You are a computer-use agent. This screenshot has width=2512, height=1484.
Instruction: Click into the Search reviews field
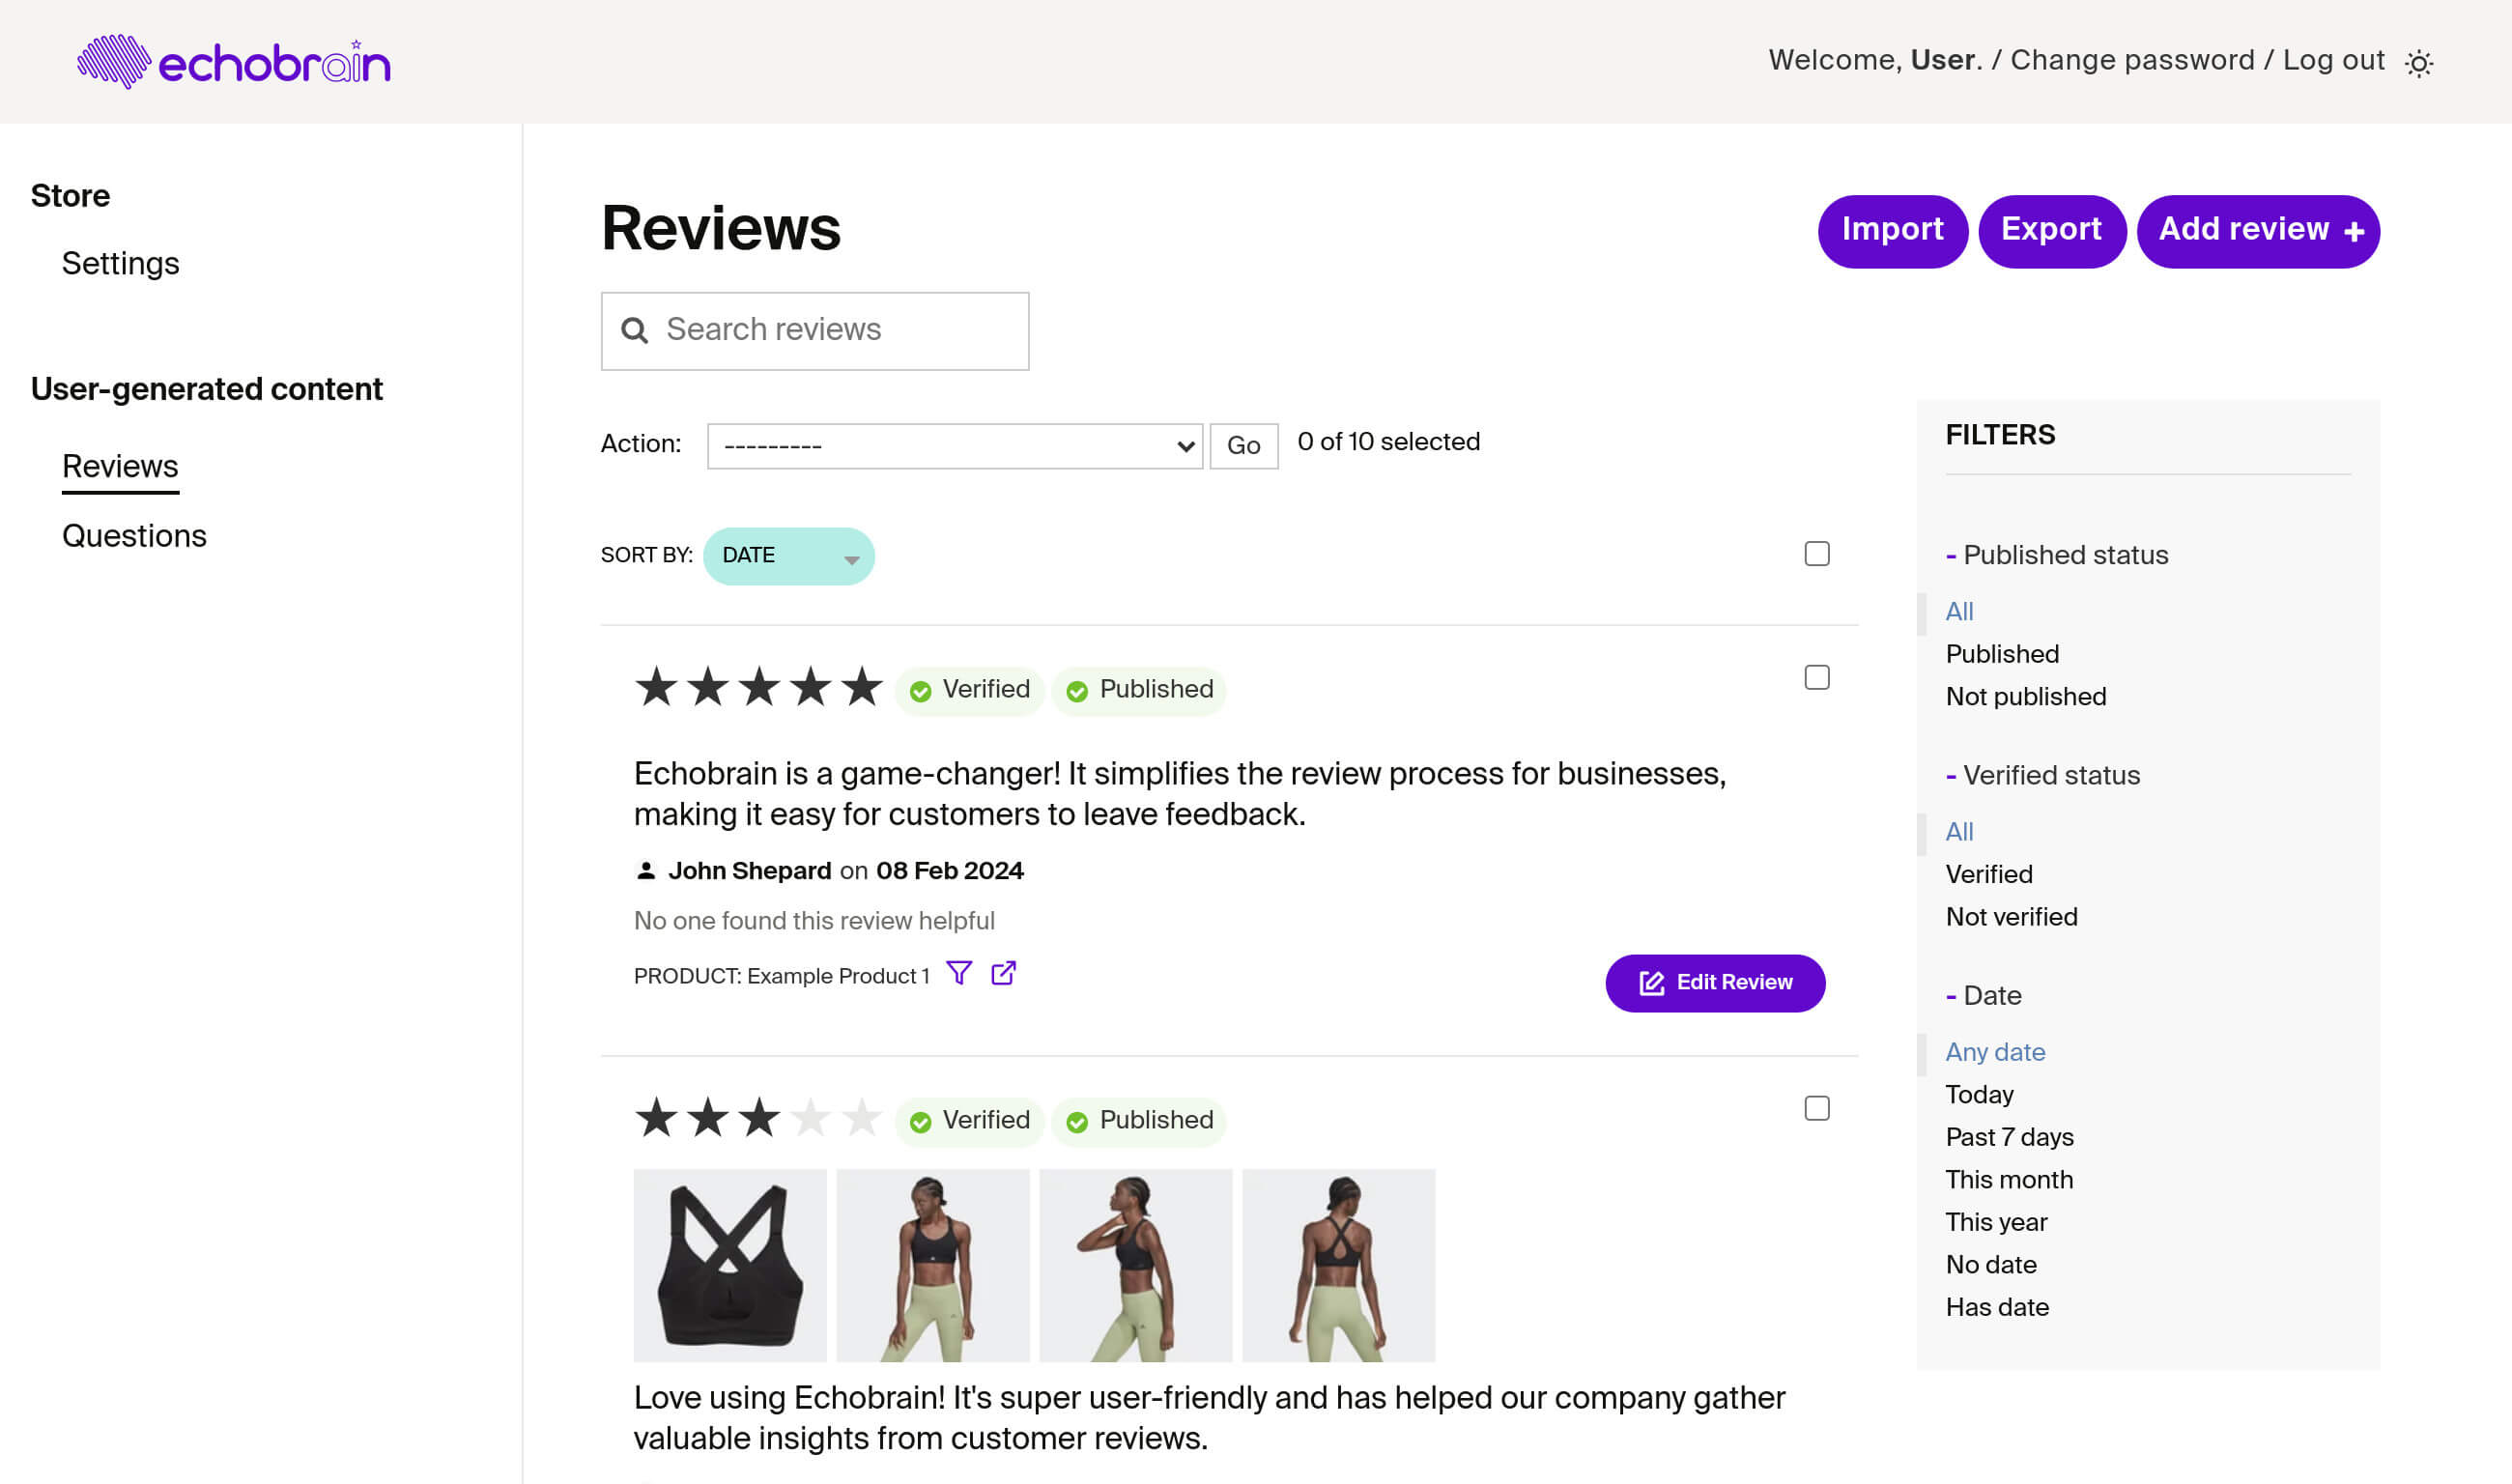coord(815,331)
